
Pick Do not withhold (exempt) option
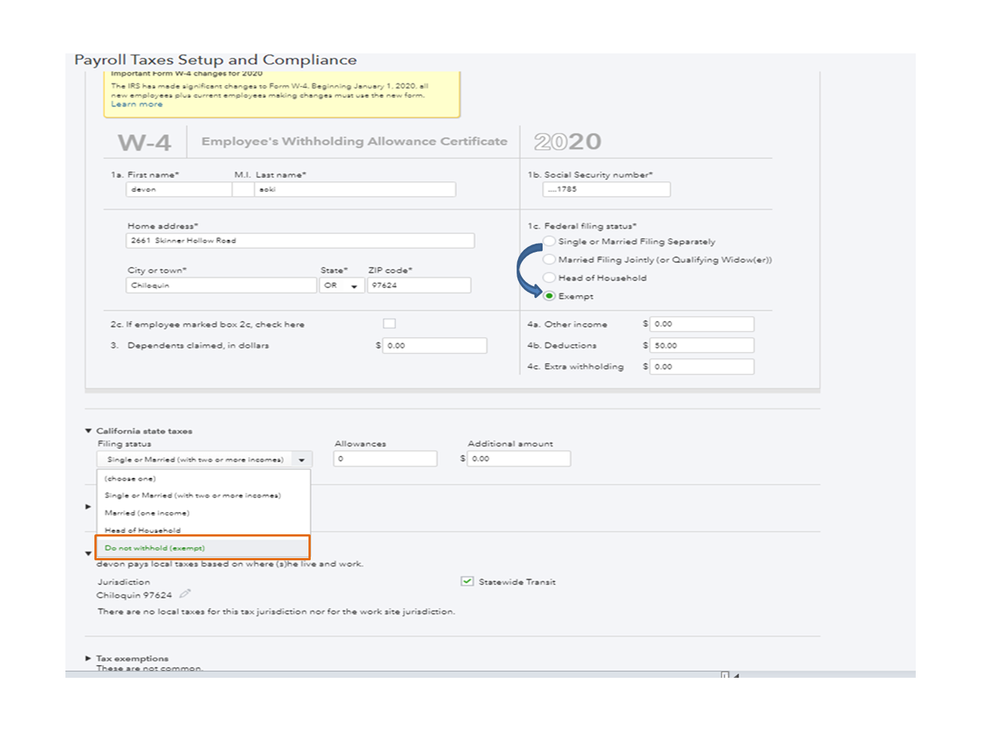203,548
